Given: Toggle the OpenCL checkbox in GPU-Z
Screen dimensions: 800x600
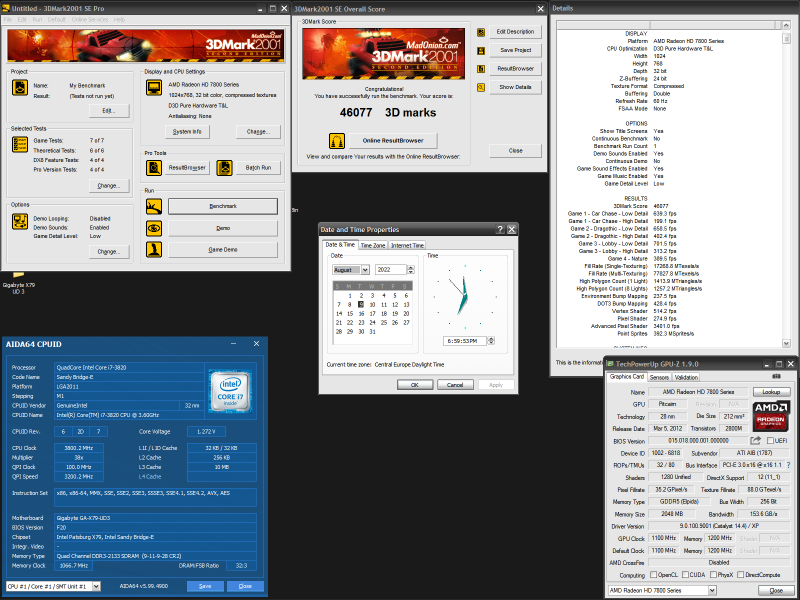Looking at the screenshot, I should pos(653,574).
